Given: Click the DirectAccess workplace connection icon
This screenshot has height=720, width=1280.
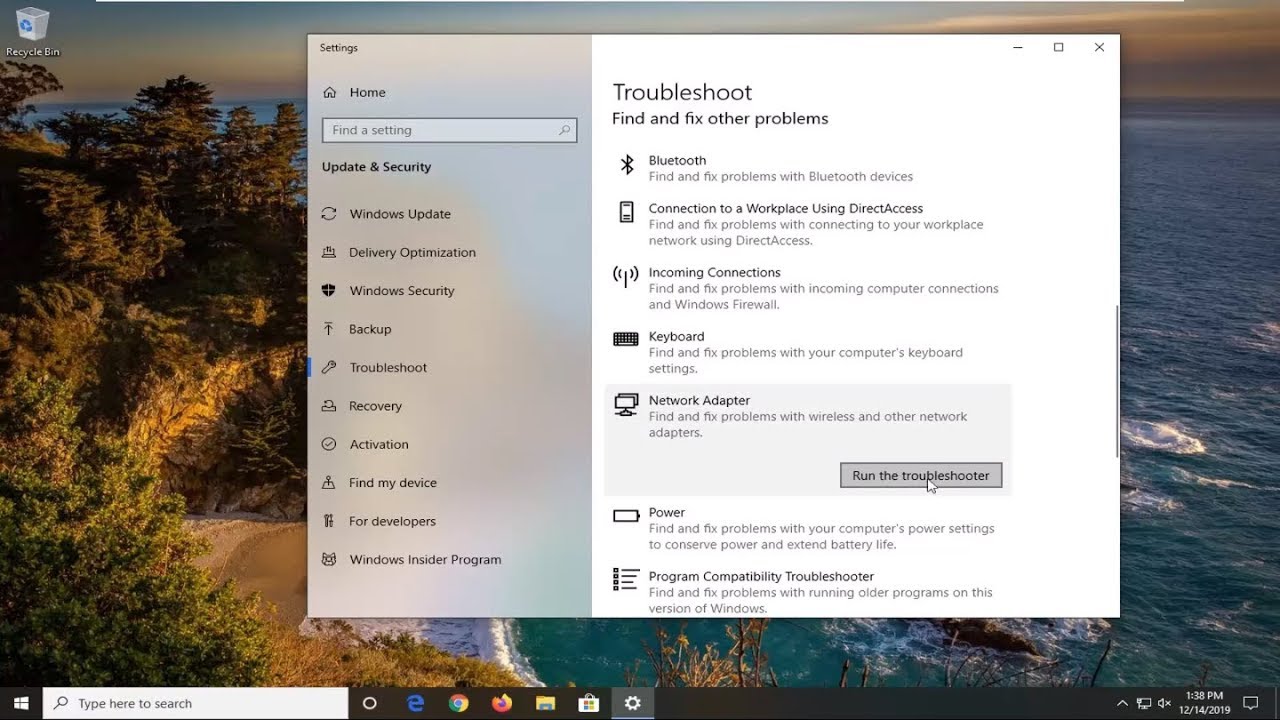Looking at the screenshot, I should pos(626,212).
